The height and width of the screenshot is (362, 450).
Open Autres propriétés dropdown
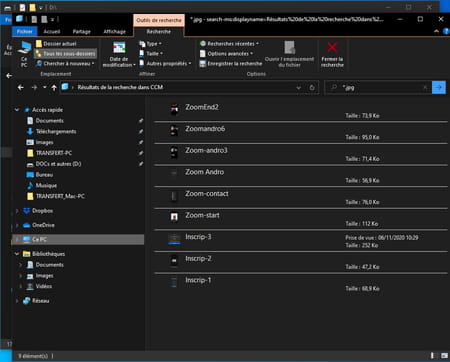(x=165, y=63)
